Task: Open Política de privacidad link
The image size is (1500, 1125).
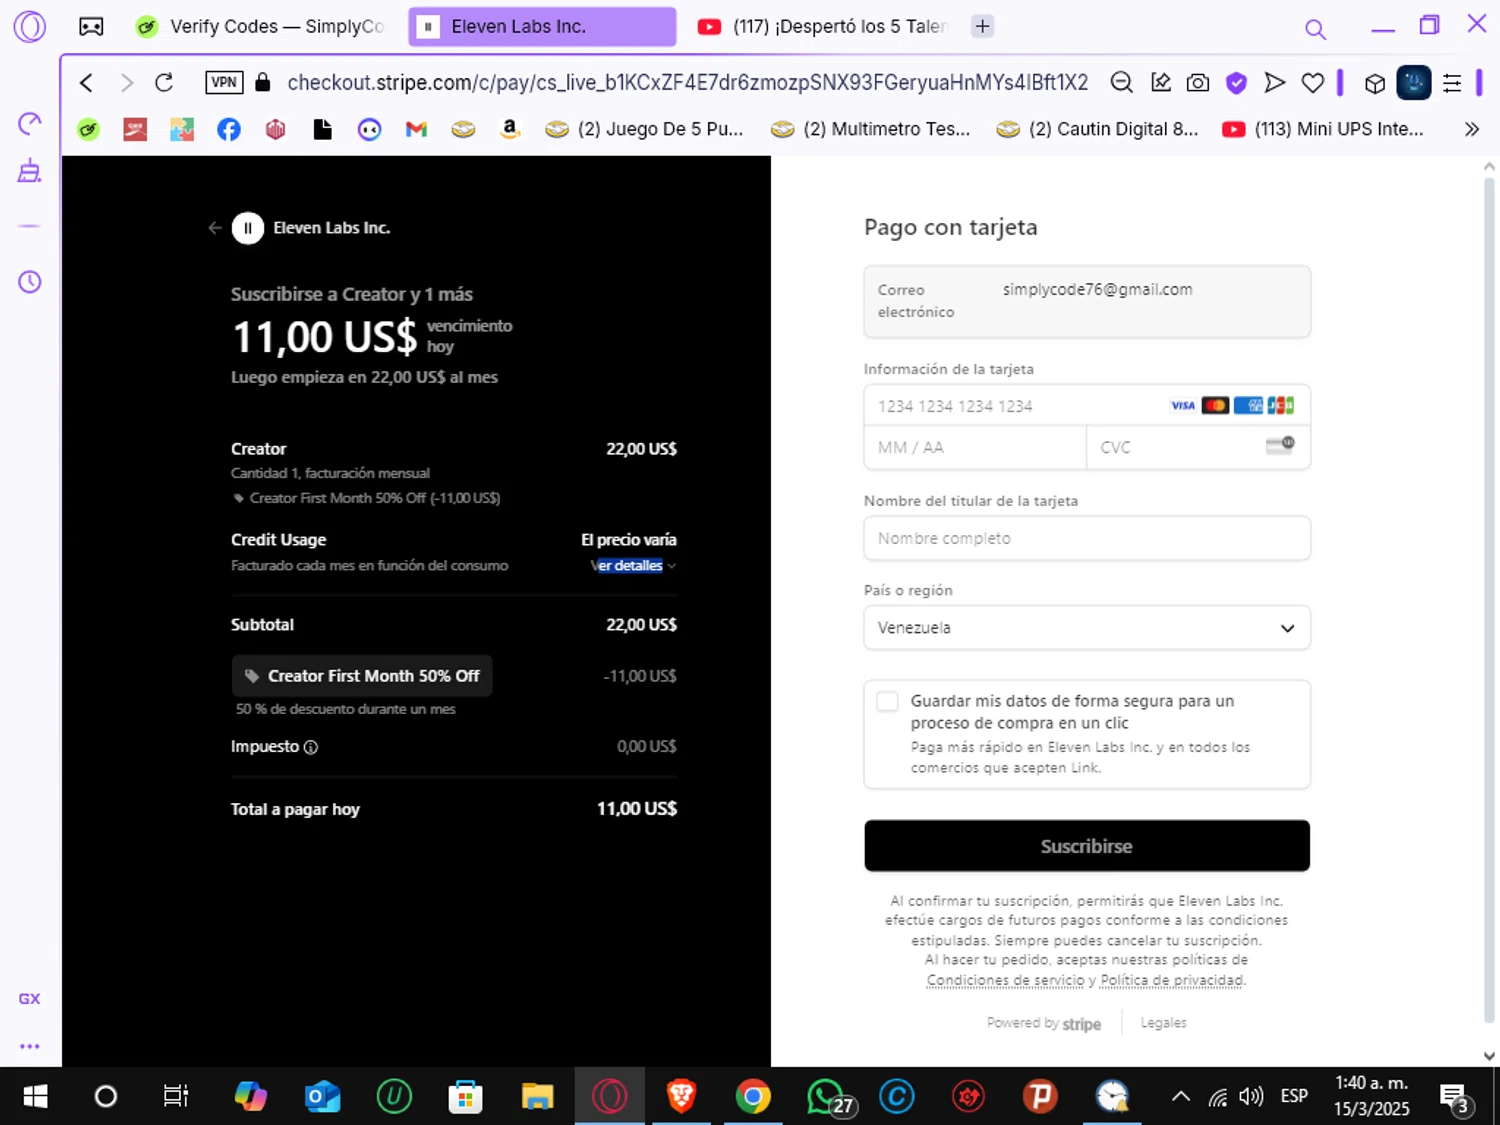Action: [1172, 980]
